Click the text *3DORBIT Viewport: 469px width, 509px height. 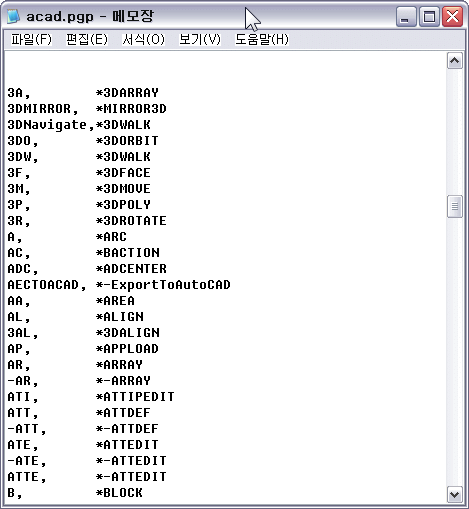point(127,141)
